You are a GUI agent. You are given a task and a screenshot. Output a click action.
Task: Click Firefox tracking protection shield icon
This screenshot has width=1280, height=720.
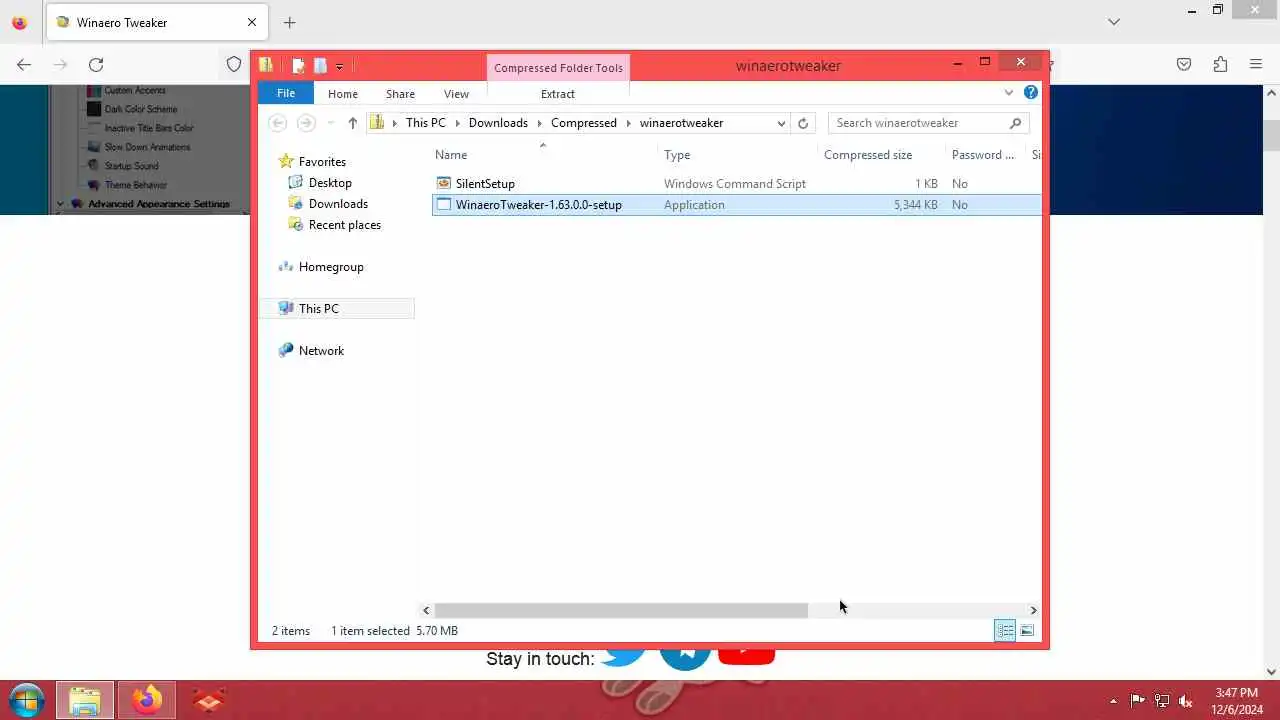[234, 64]
